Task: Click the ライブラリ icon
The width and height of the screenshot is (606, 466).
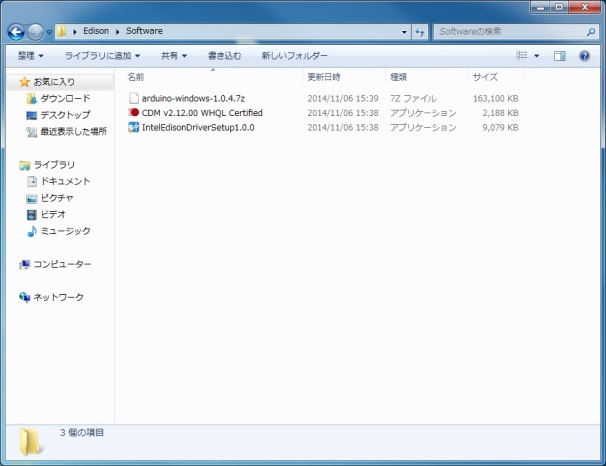Action: [x=24, y=165]
